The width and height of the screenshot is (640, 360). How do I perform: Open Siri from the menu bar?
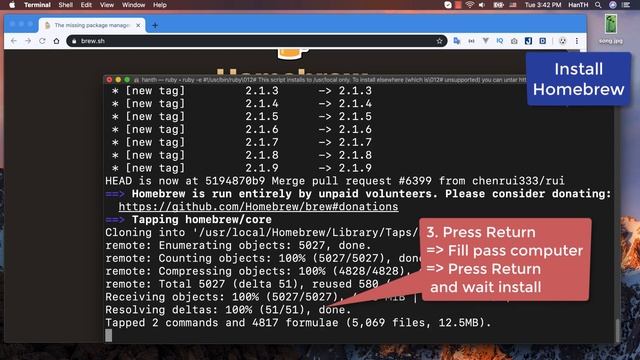613,5
